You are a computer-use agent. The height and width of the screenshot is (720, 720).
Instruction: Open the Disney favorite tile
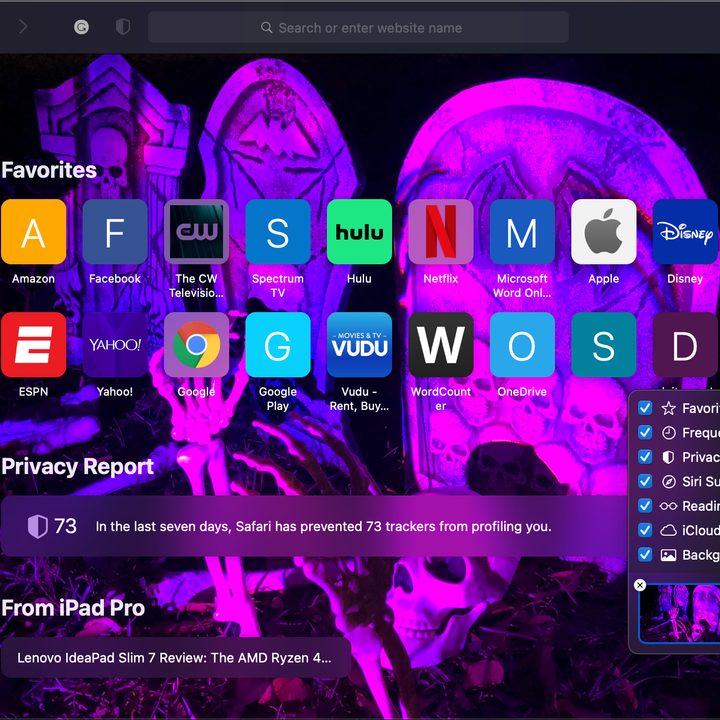click(x=685, y=232)
